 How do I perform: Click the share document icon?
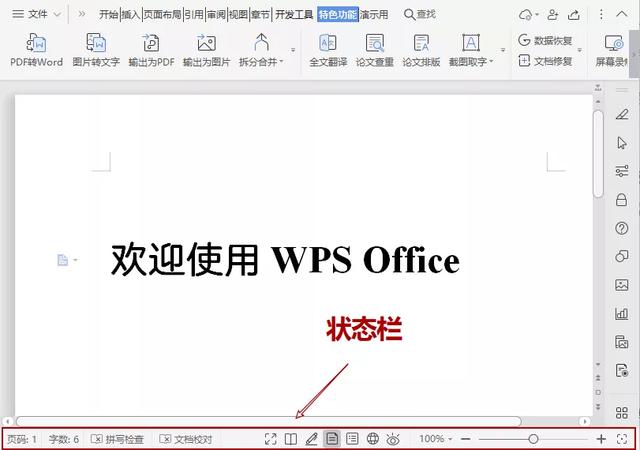pyautogui.click(x=574, y=15)
